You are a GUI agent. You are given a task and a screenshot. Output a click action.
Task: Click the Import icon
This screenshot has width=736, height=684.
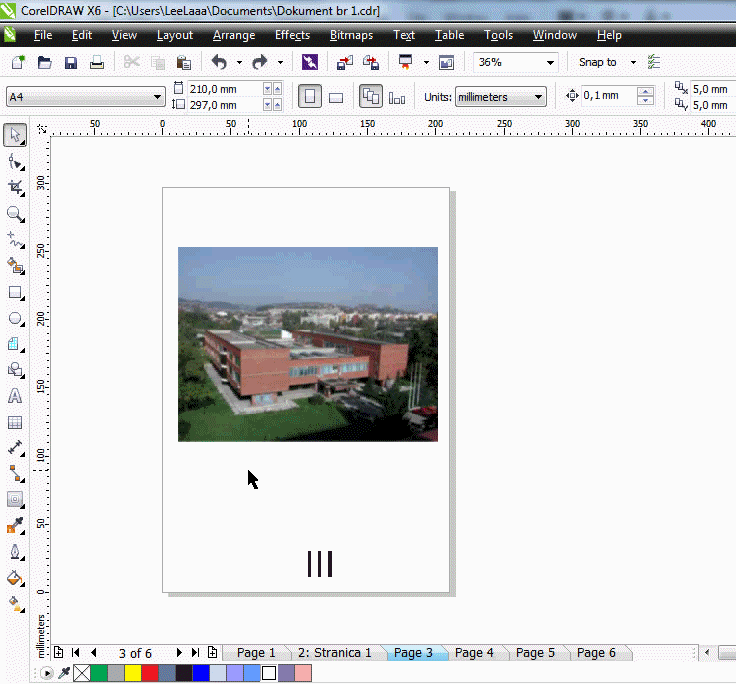click(x=345, y=62)
